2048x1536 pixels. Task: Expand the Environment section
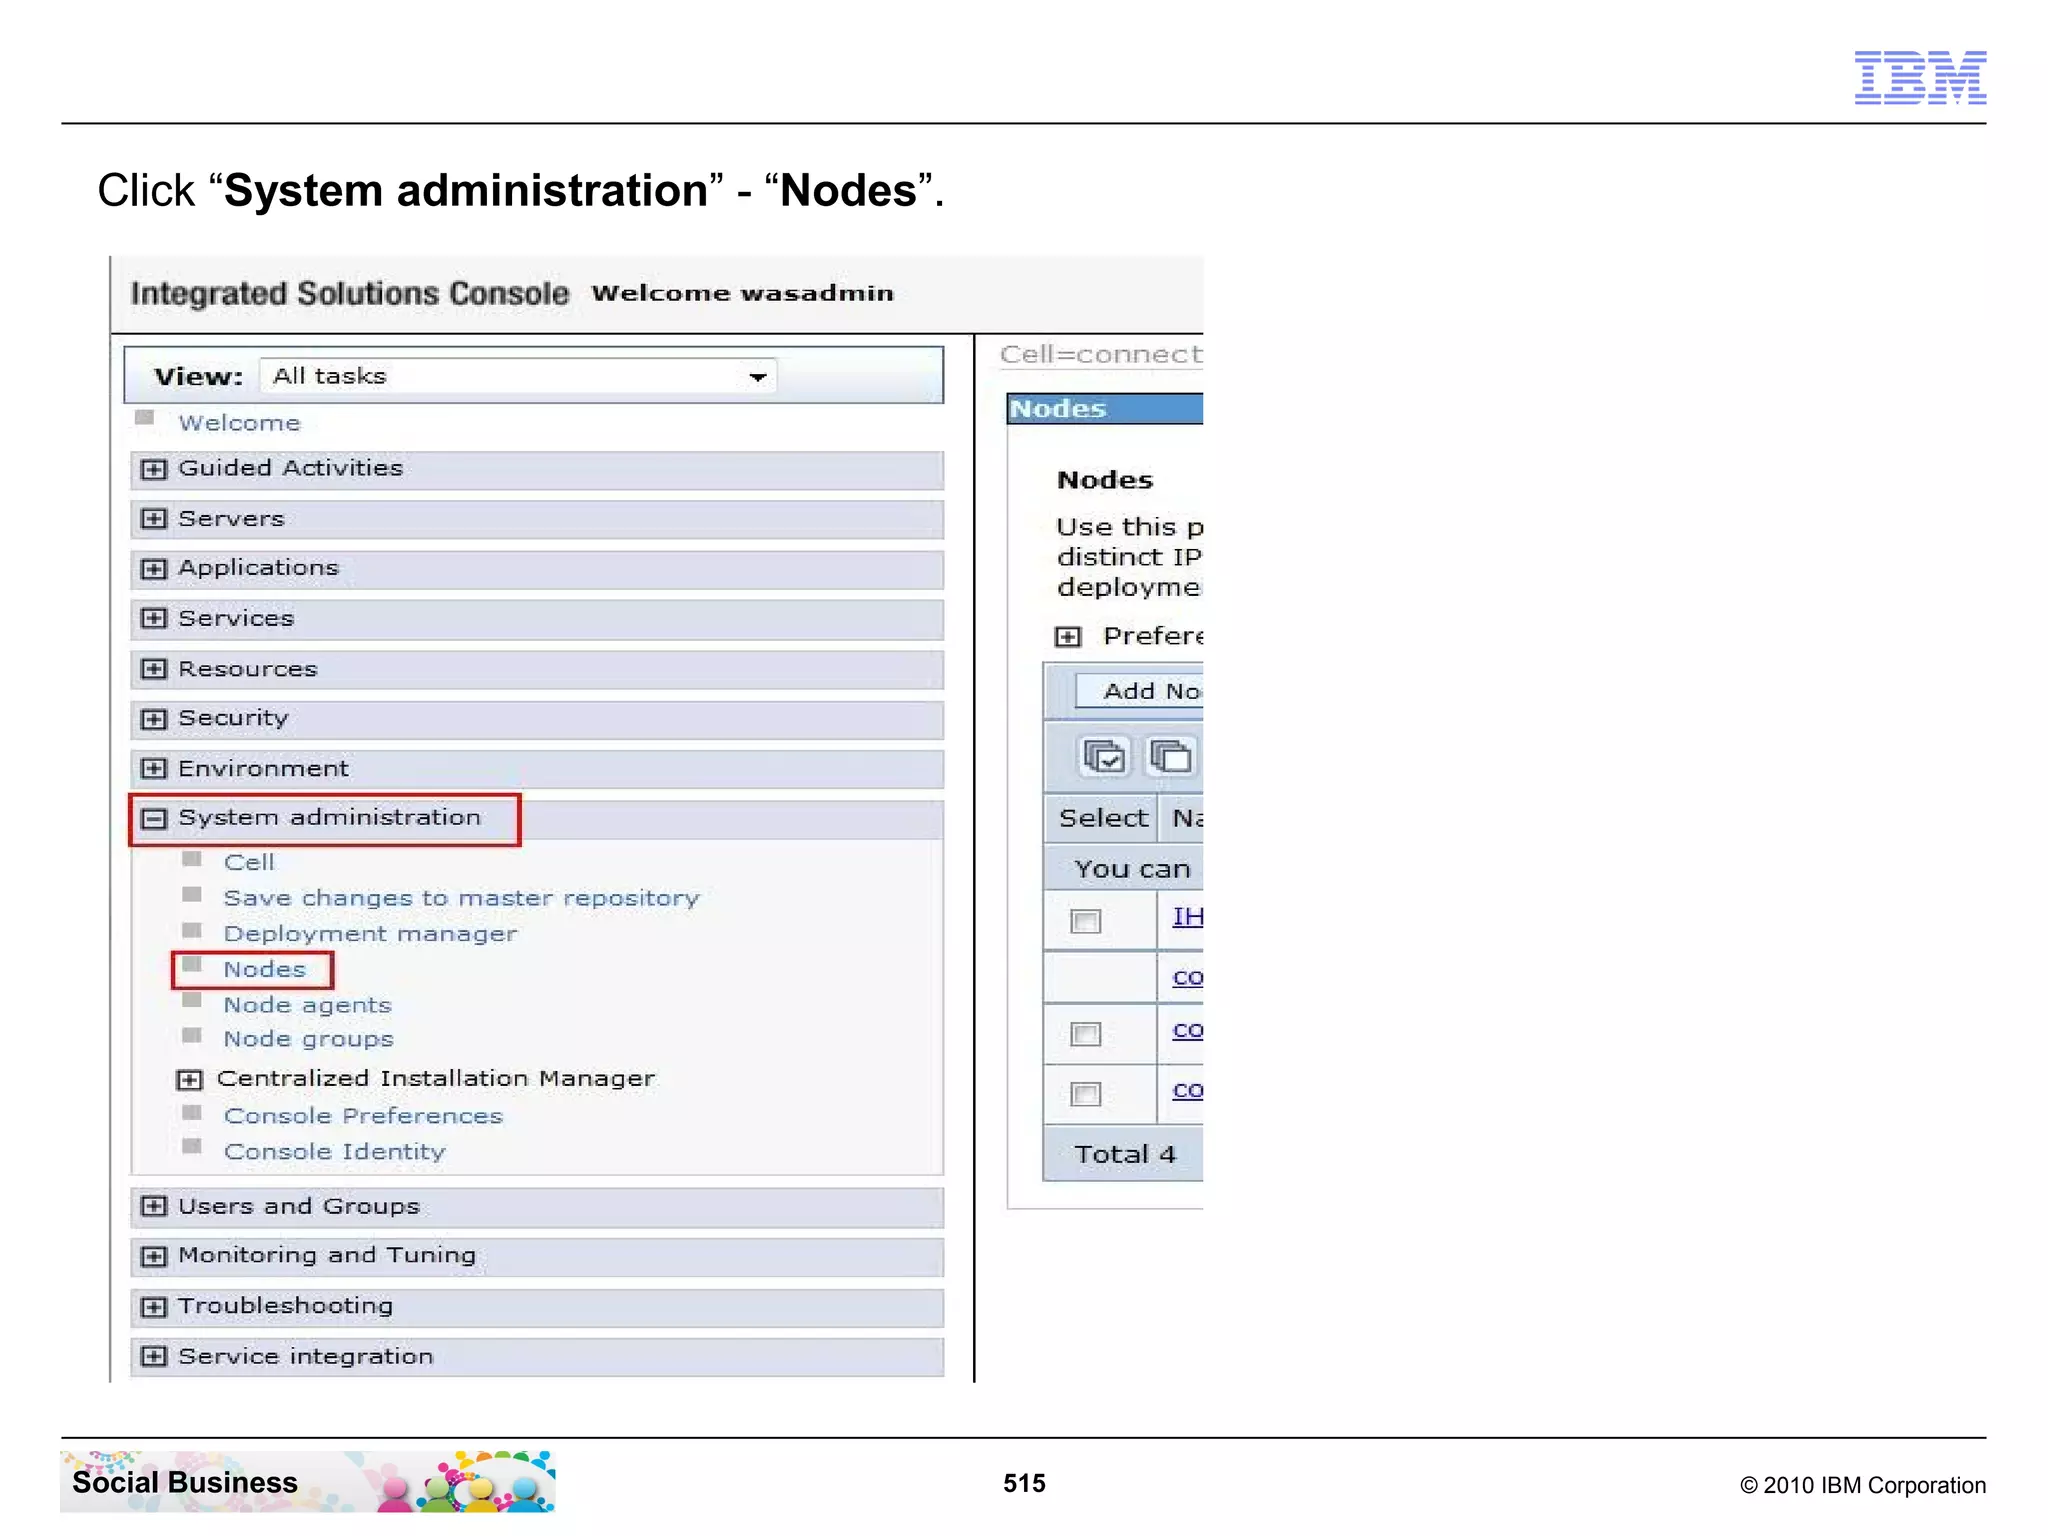pyautogui.click(x=153, y=768)
